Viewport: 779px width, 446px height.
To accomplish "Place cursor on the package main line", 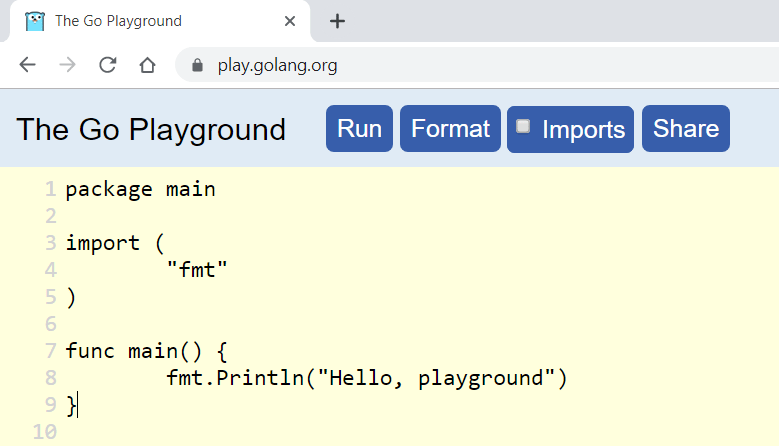I will pyautogui.click(x=140, y=189).
